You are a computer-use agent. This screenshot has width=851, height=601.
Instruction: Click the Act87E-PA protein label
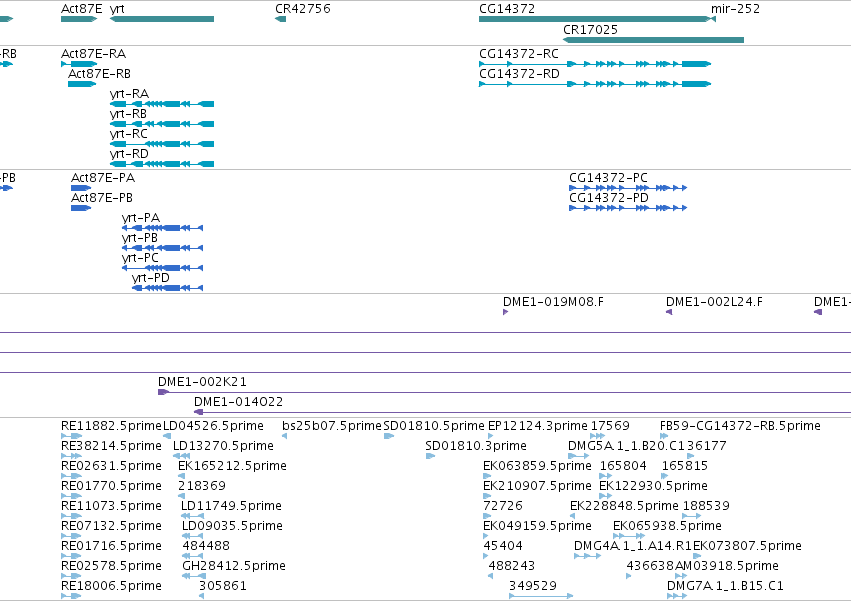[x=103, y=178]
